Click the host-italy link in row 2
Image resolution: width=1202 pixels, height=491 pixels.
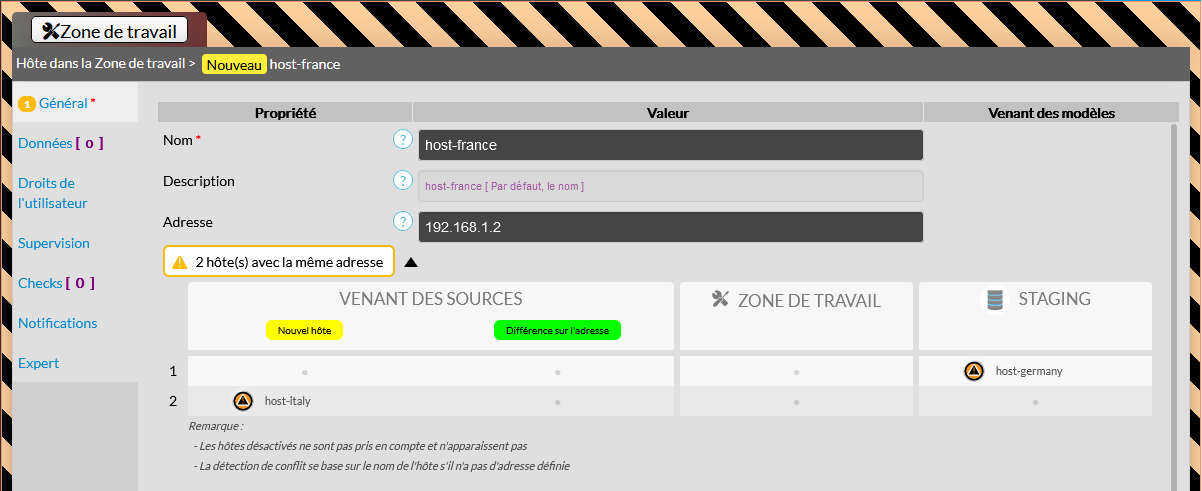pyautogui.click(x=287, y=401)
